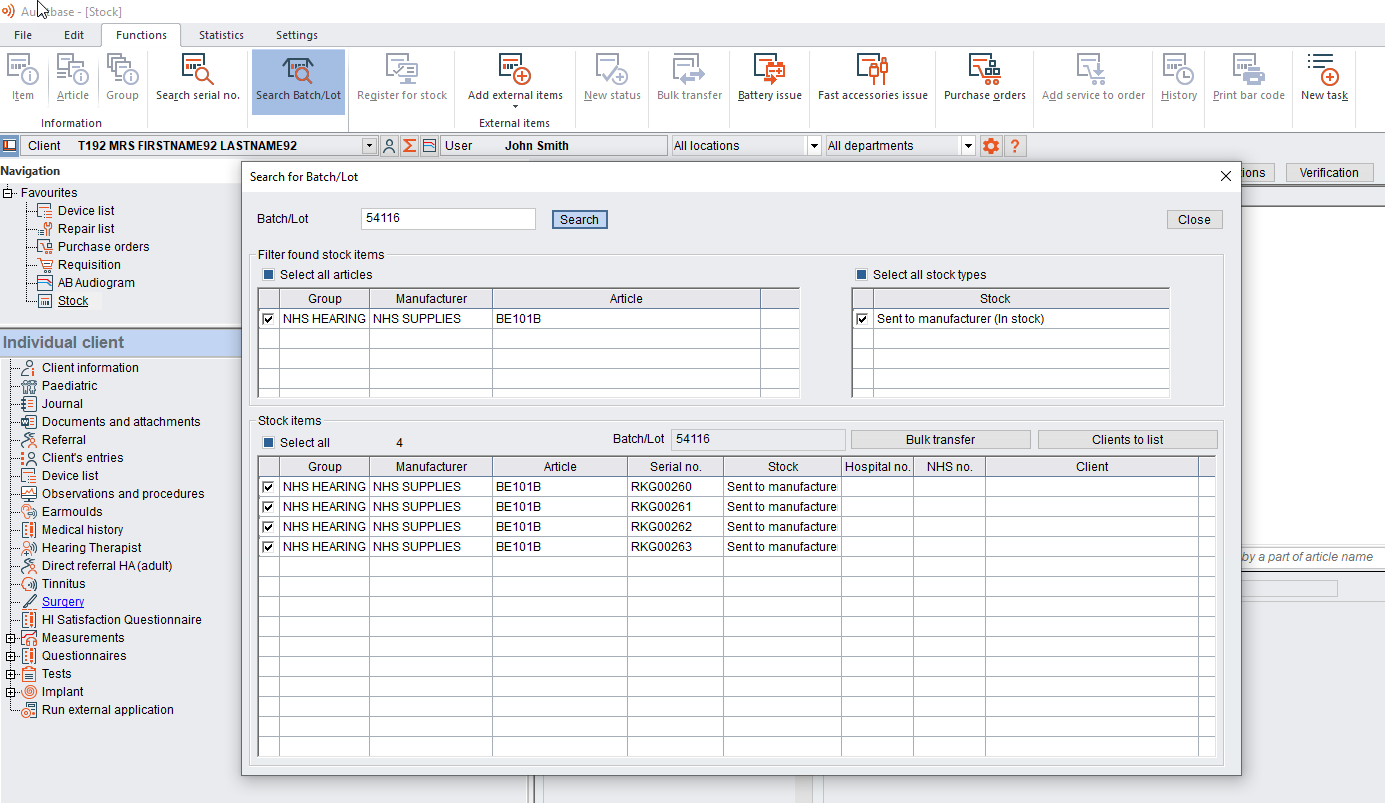Open the All locations dropdown
1385x803 pixels.
(813, 146)
